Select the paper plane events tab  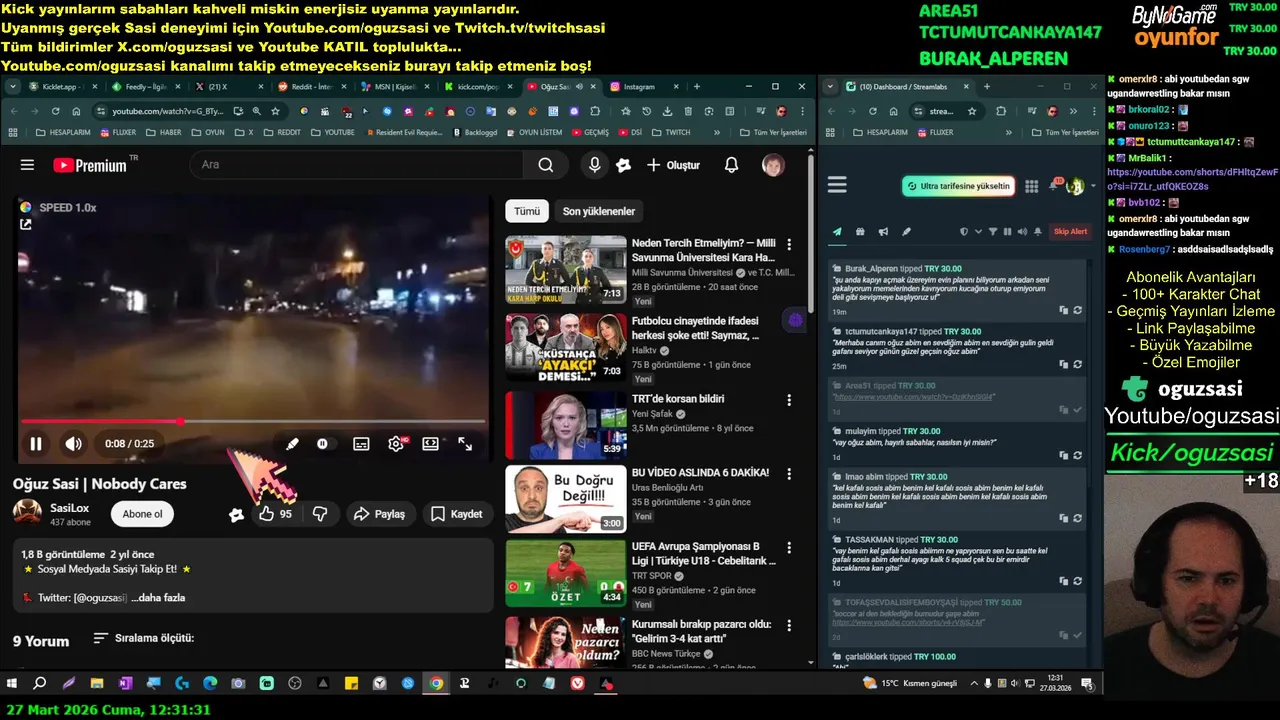pos(838,232)
